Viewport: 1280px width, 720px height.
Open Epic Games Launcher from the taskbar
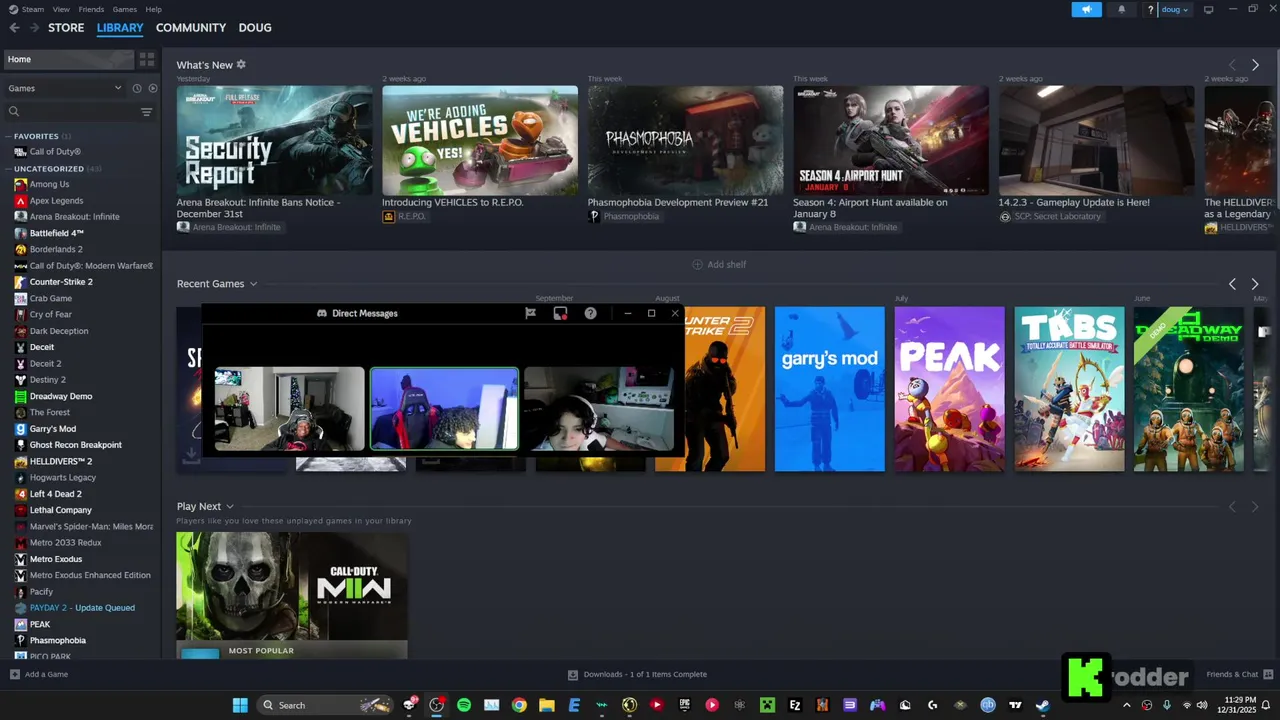685,705
